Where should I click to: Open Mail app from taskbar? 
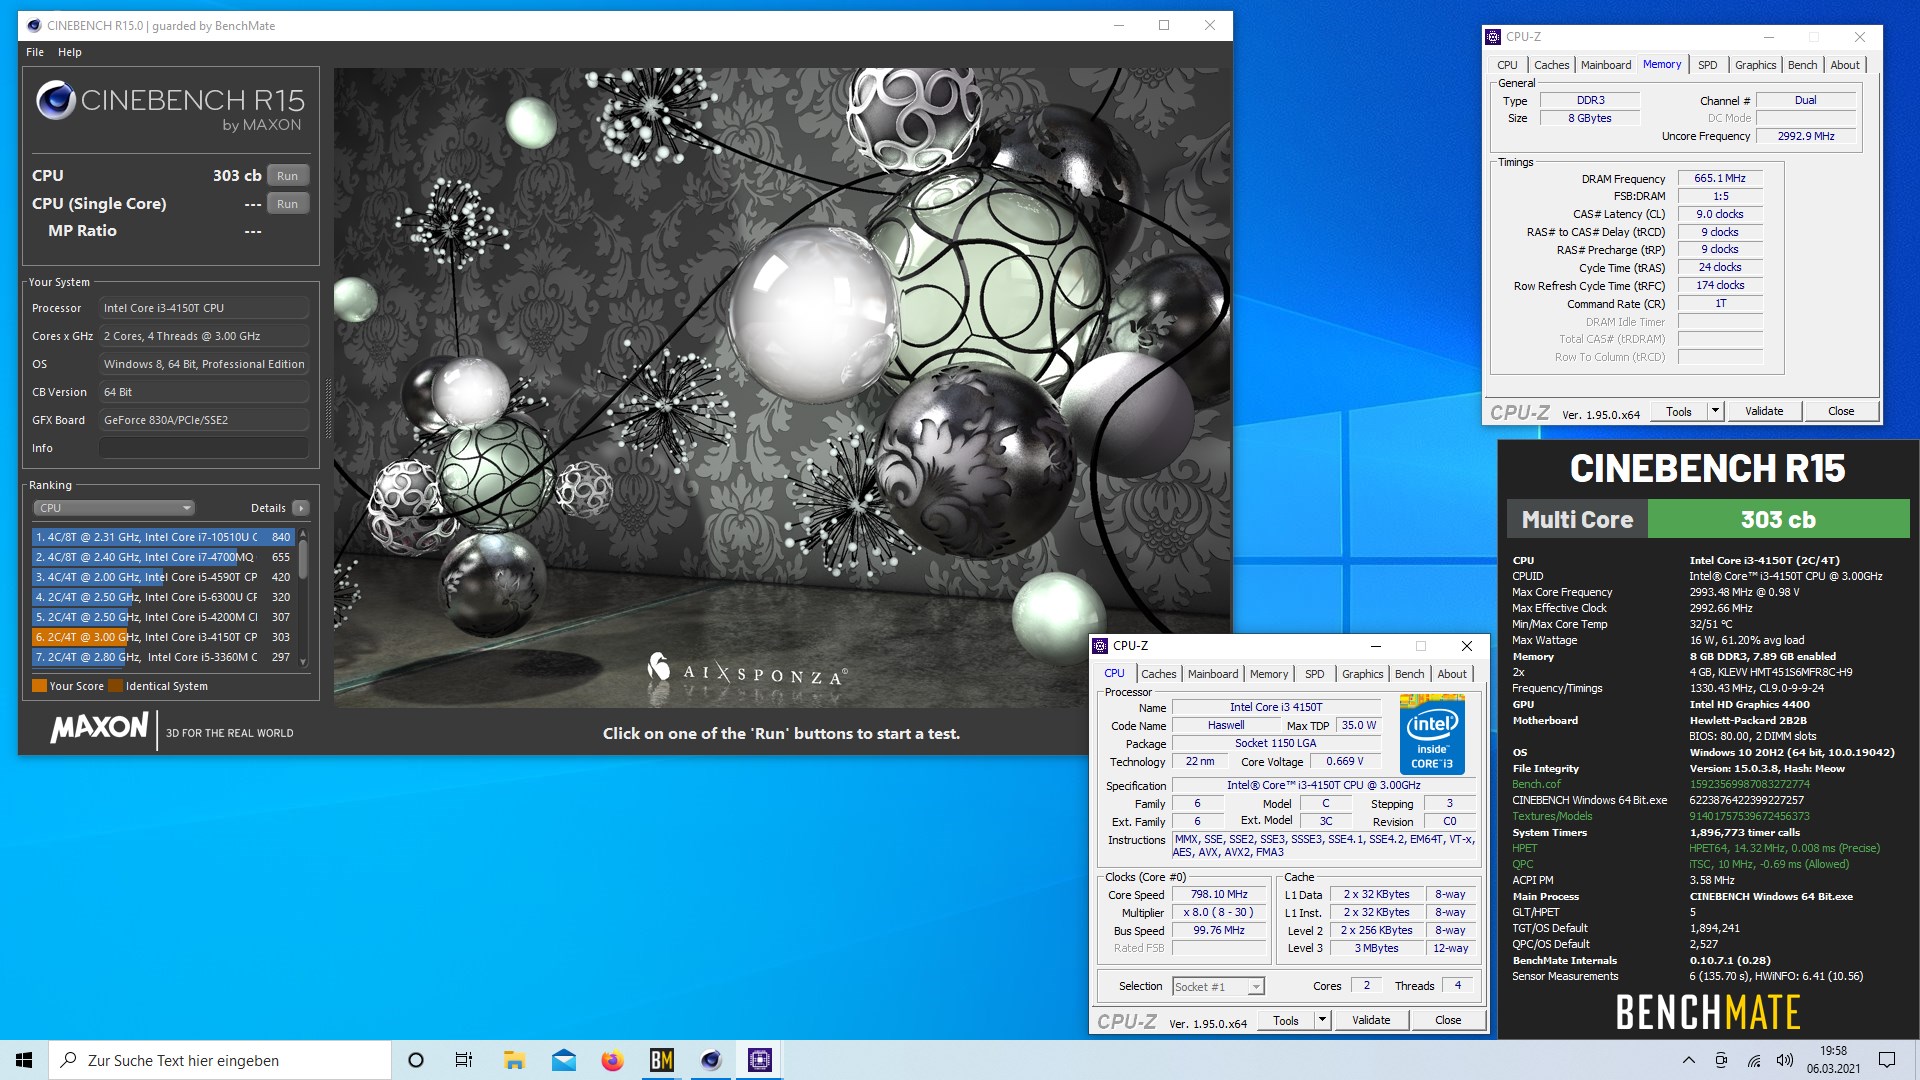tap(563, 1060)
